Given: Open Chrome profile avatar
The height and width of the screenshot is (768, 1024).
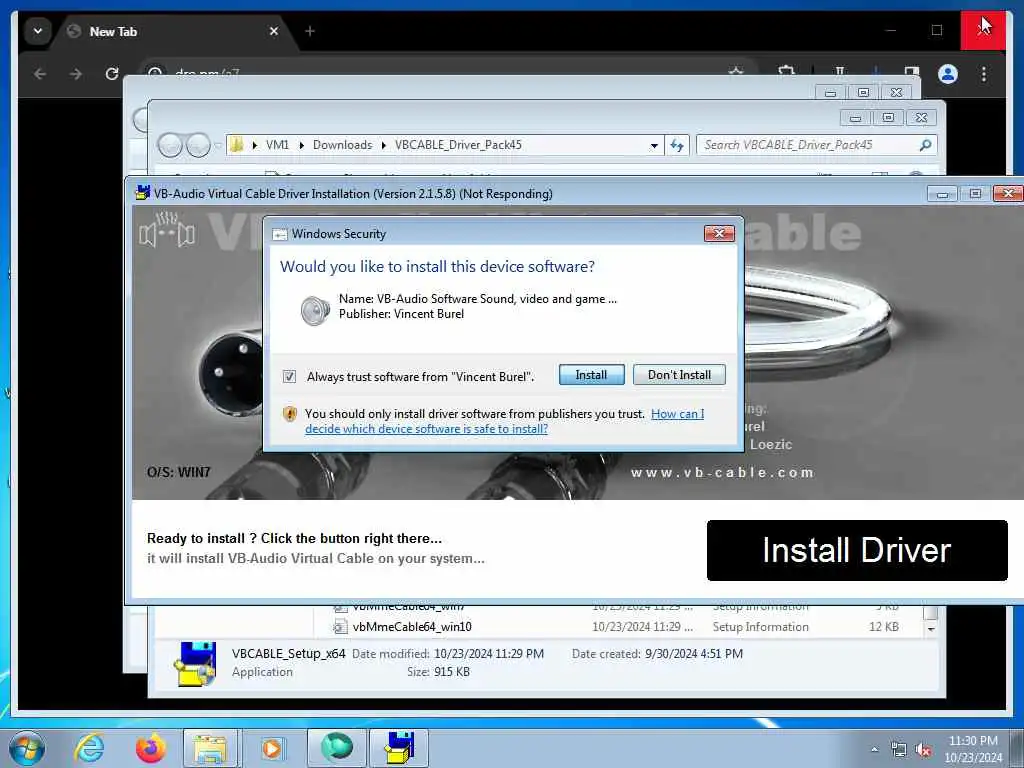Looking at the screenshot, I should click(948, 74).
